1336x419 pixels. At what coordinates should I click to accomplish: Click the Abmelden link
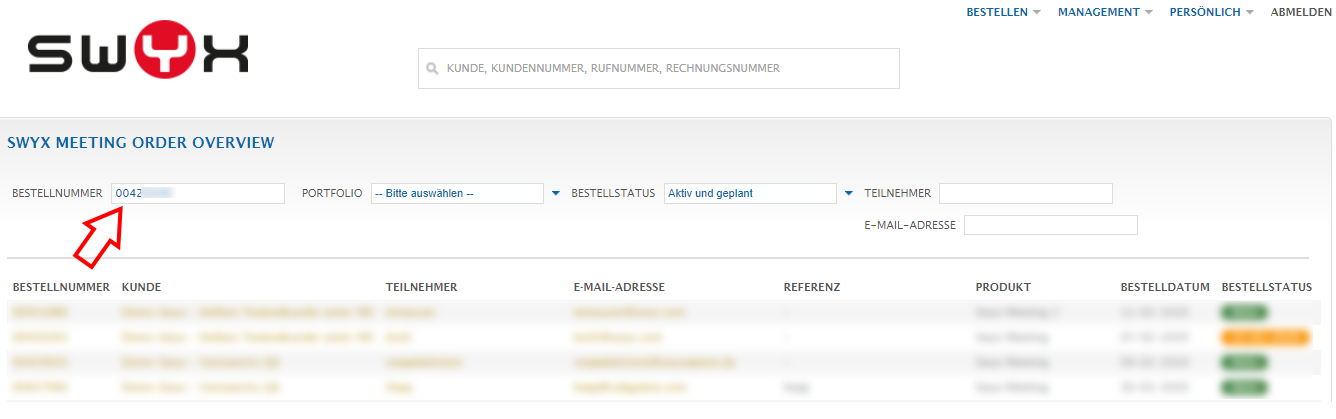pyautogui.click(x=1300, y=12)
